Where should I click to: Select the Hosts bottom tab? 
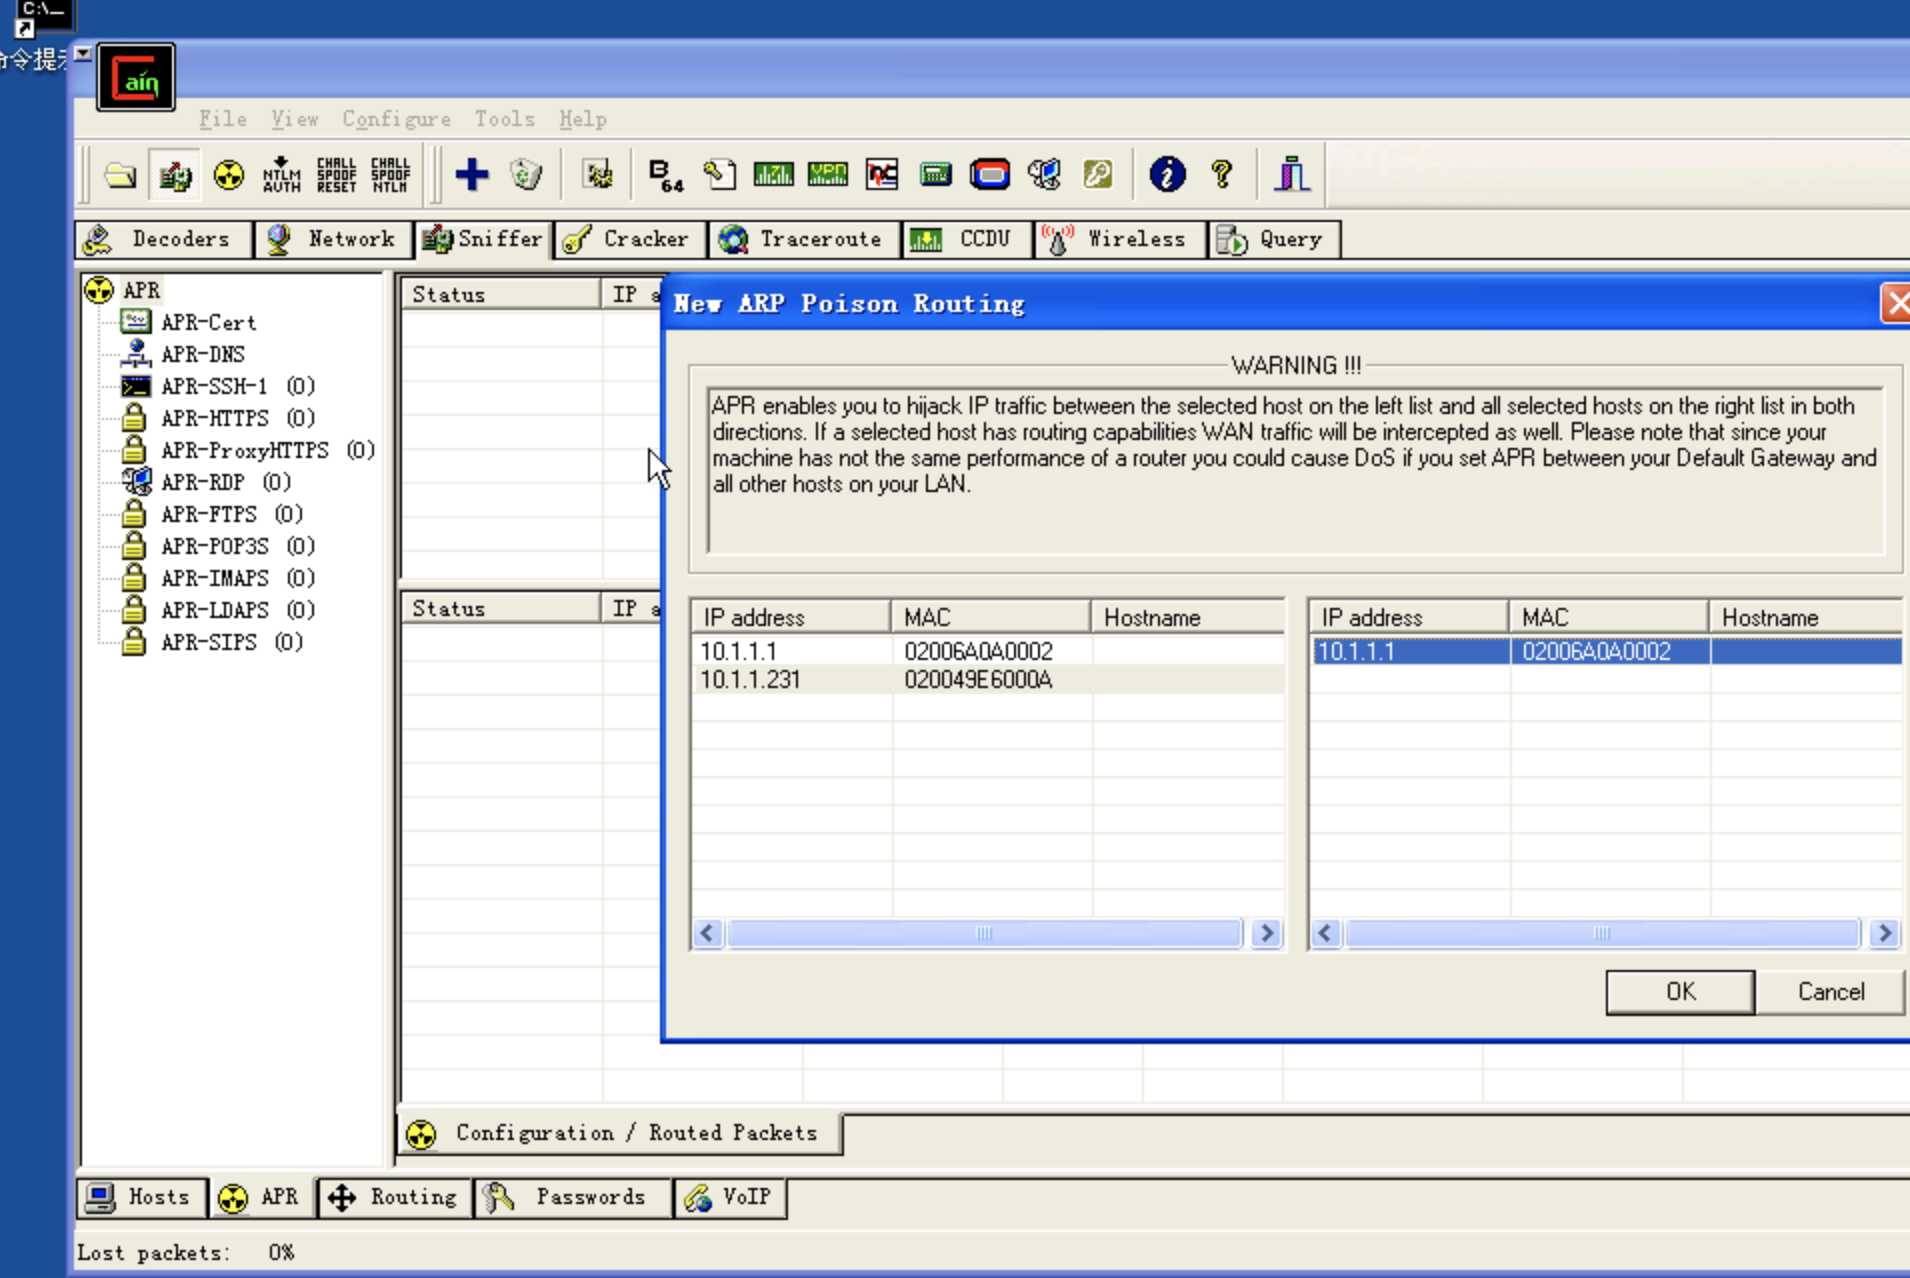tap(141, 1197)
